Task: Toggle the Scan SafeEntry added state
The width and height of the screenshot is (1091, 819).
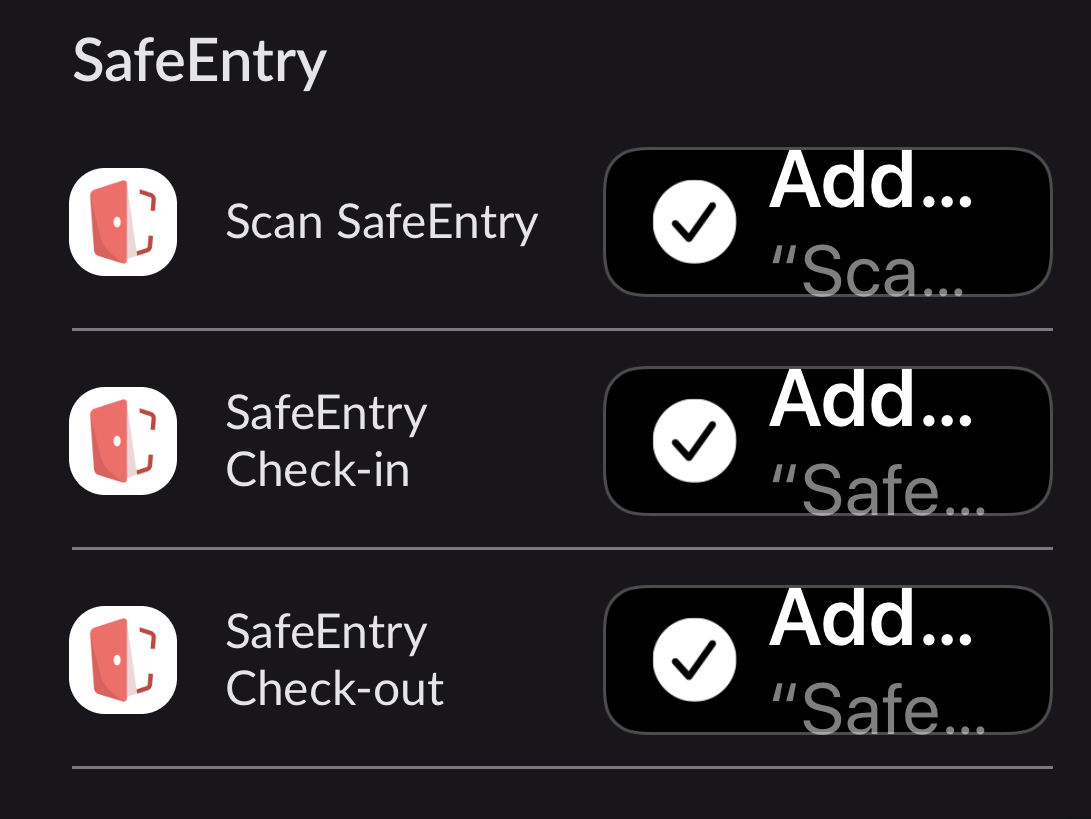Action: point(828,221)
